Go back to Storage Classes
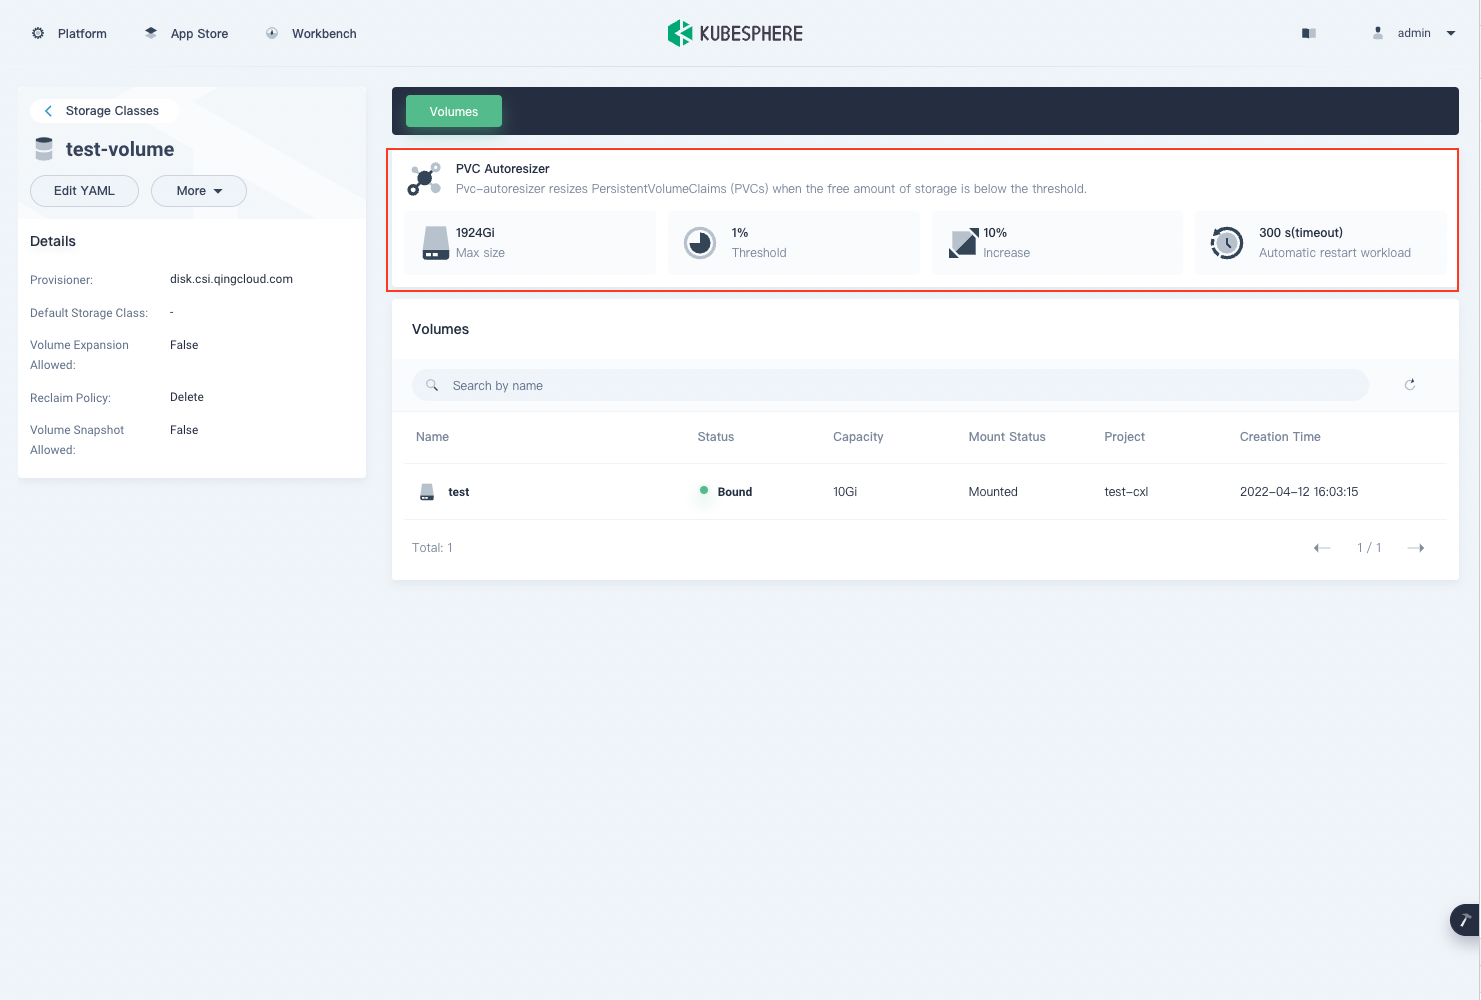Viewport: 1481px width, 1000px height. point(103,110)
